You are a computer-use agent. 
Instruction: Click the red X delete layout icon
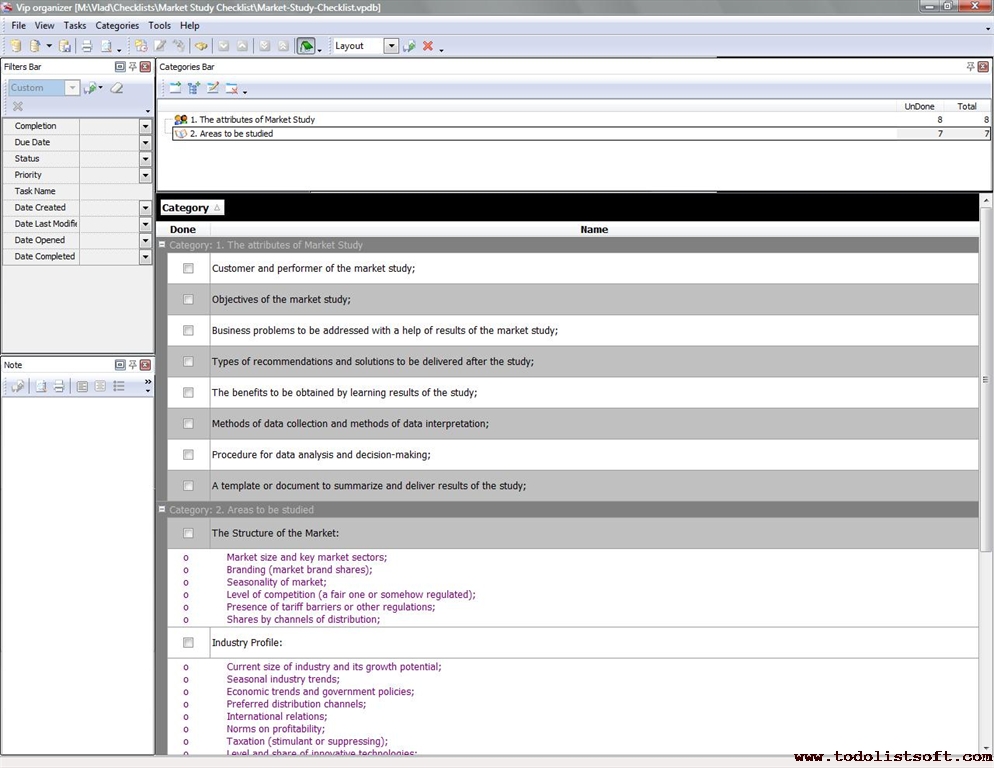pos(428,46)
